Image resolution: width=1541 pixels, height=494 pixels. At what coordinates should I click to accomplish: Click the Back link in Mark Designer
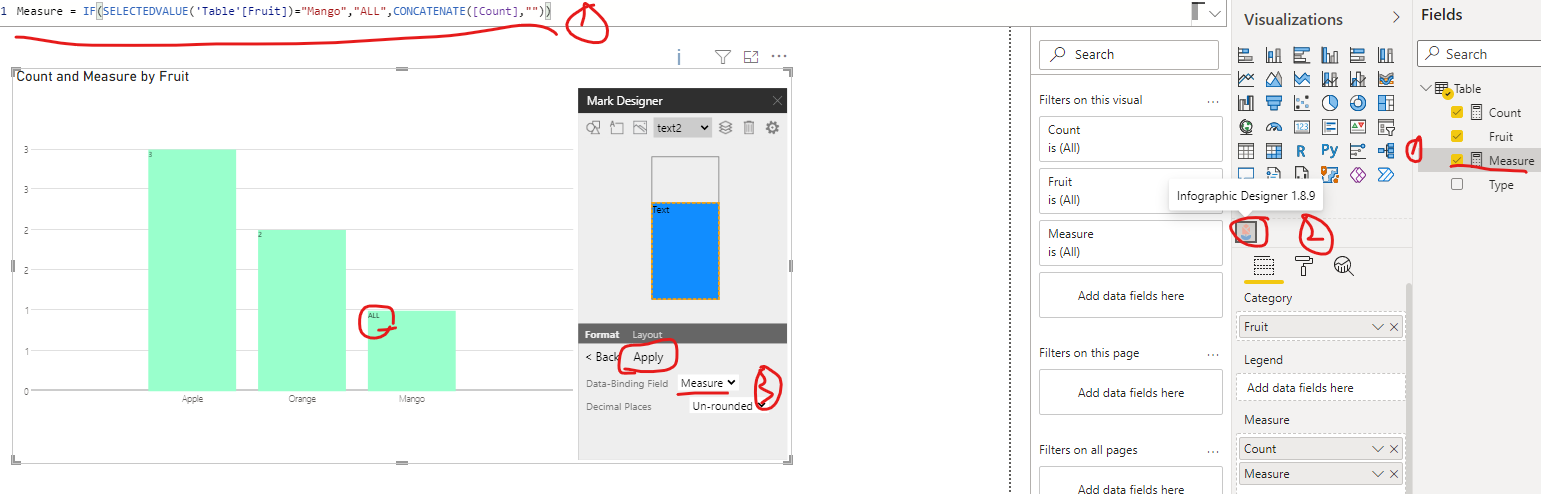click(602, 357)
